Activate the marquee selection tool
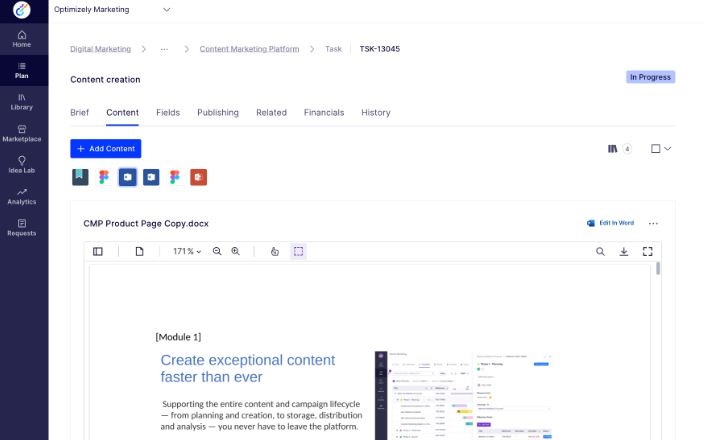 (x=299, y=251)
